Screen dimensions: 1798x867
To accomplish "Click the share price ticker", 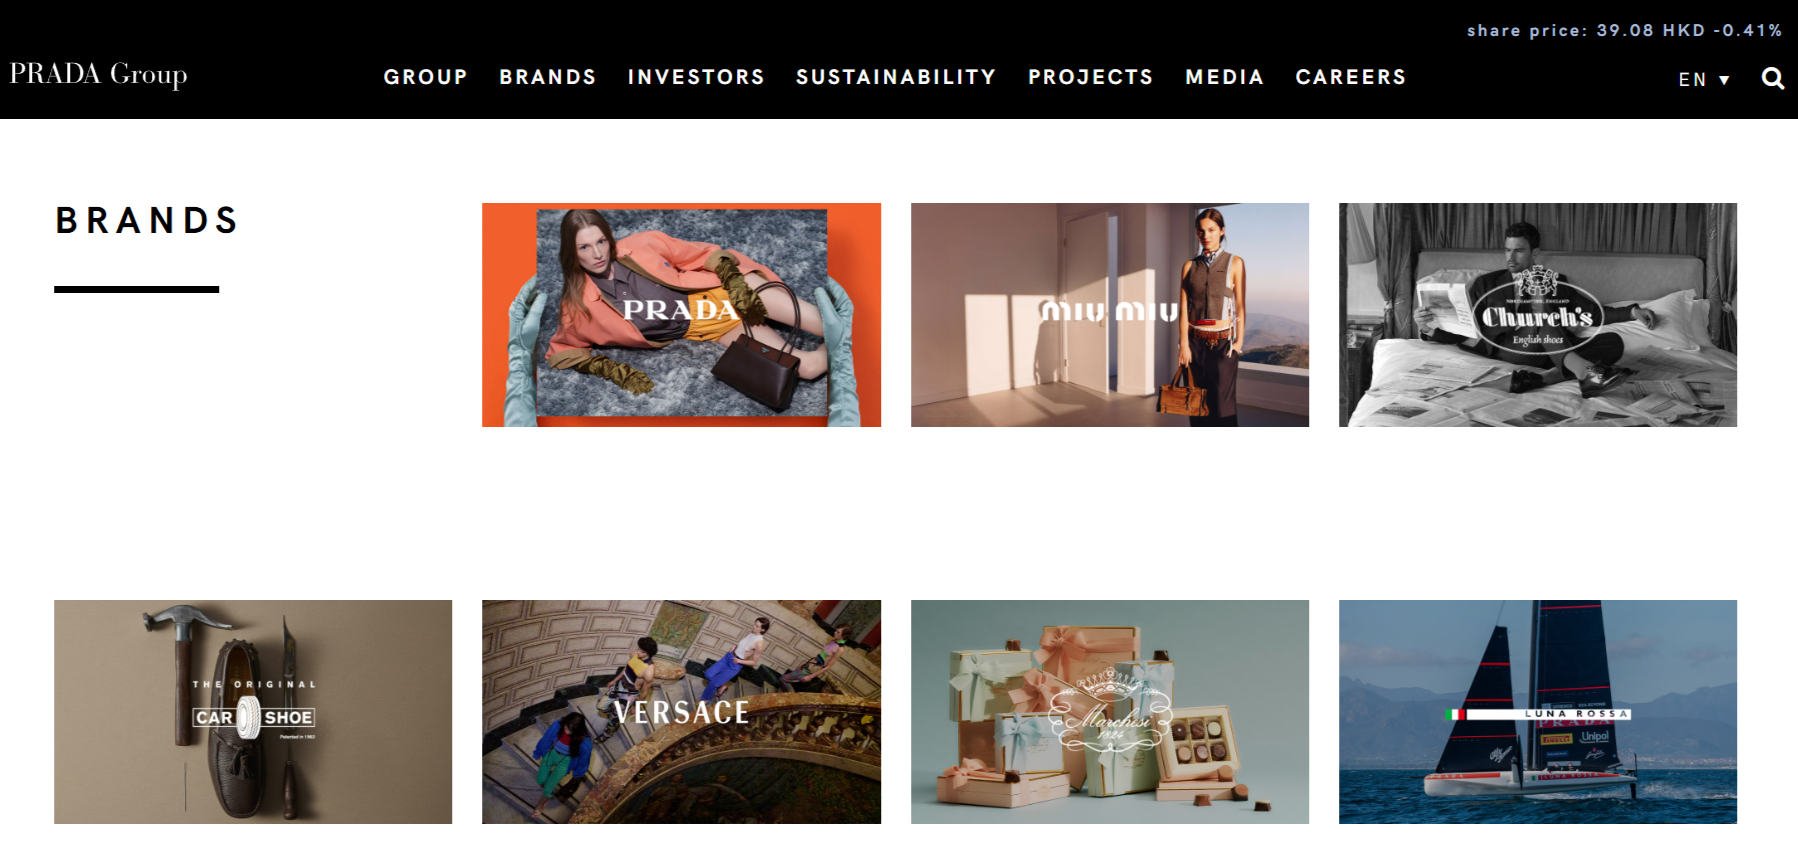I will point(1624,30).
